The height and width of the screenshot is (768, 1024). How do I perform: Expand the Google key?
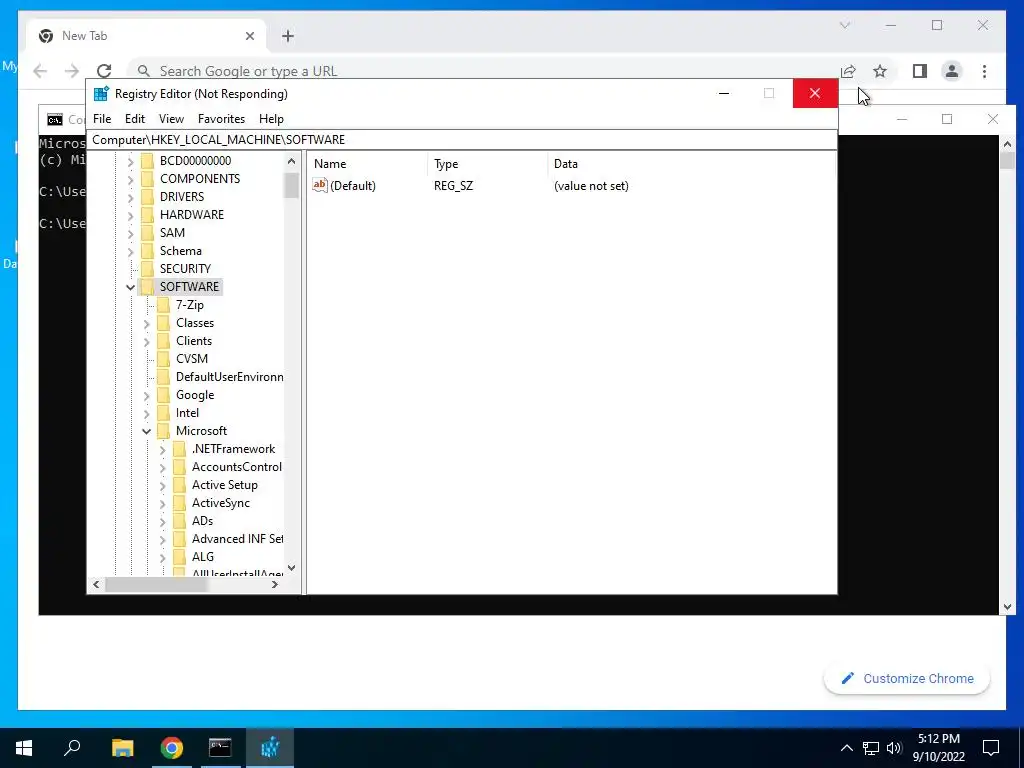tap(146, 395)
